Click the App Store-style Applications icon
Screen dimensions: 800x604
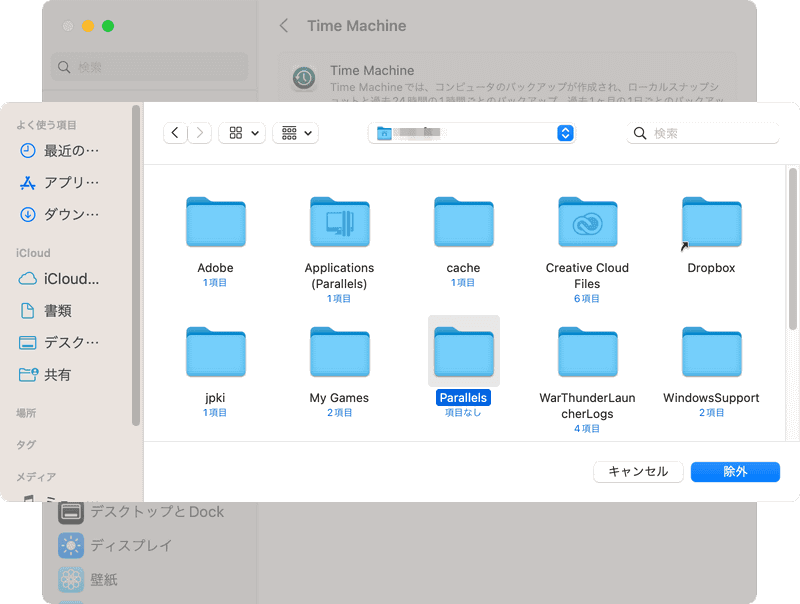[28, 182]
